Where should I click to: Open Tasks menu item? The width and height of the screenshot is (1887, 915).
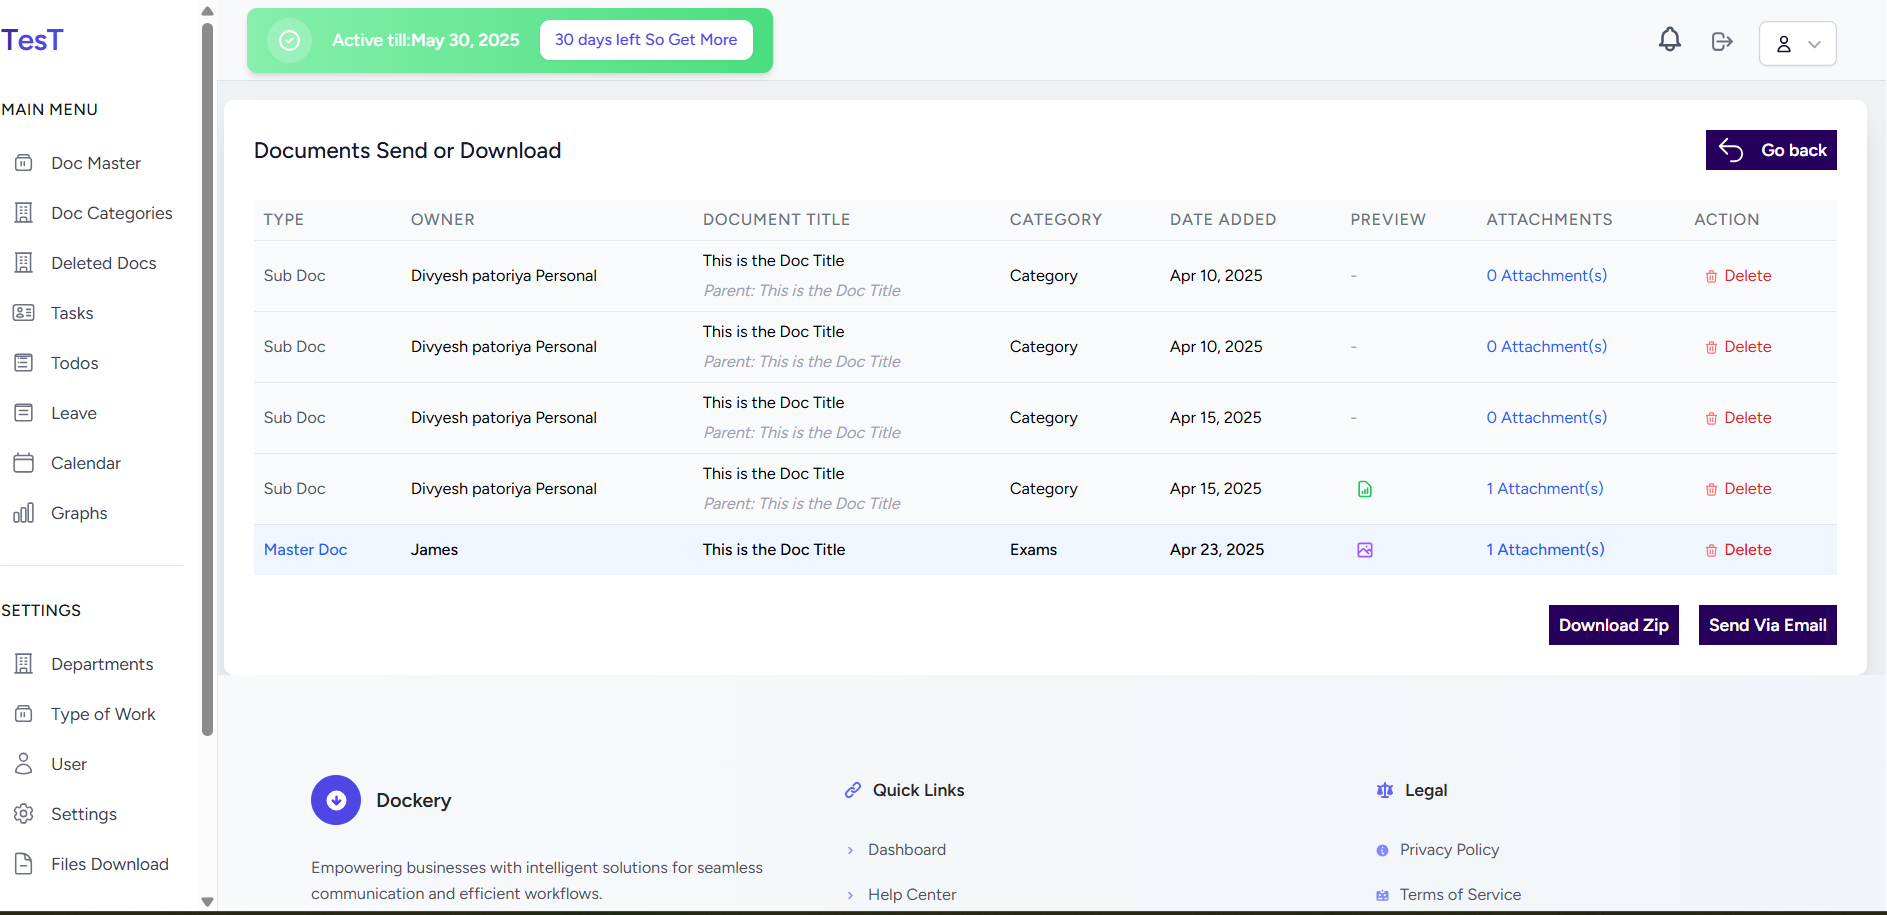[72, 313]
